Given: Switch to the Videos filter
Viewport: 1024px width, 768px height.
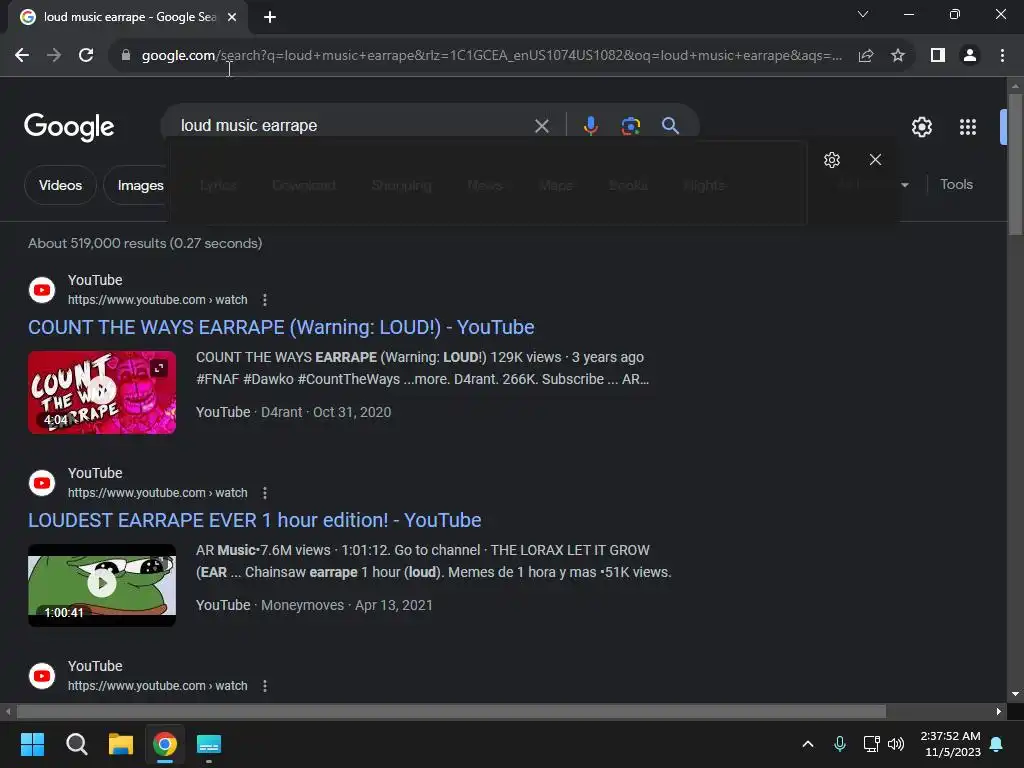Looking at the screenshot, I should 60,185.
